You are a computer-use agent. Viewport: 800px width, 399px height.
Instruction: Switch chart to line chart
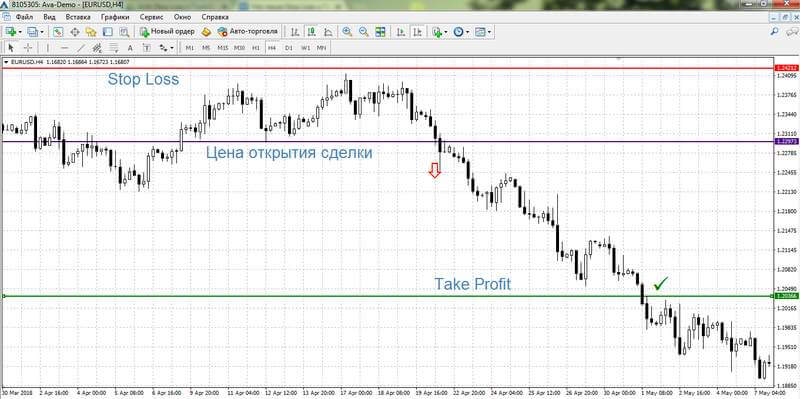(x=328, y=32)
